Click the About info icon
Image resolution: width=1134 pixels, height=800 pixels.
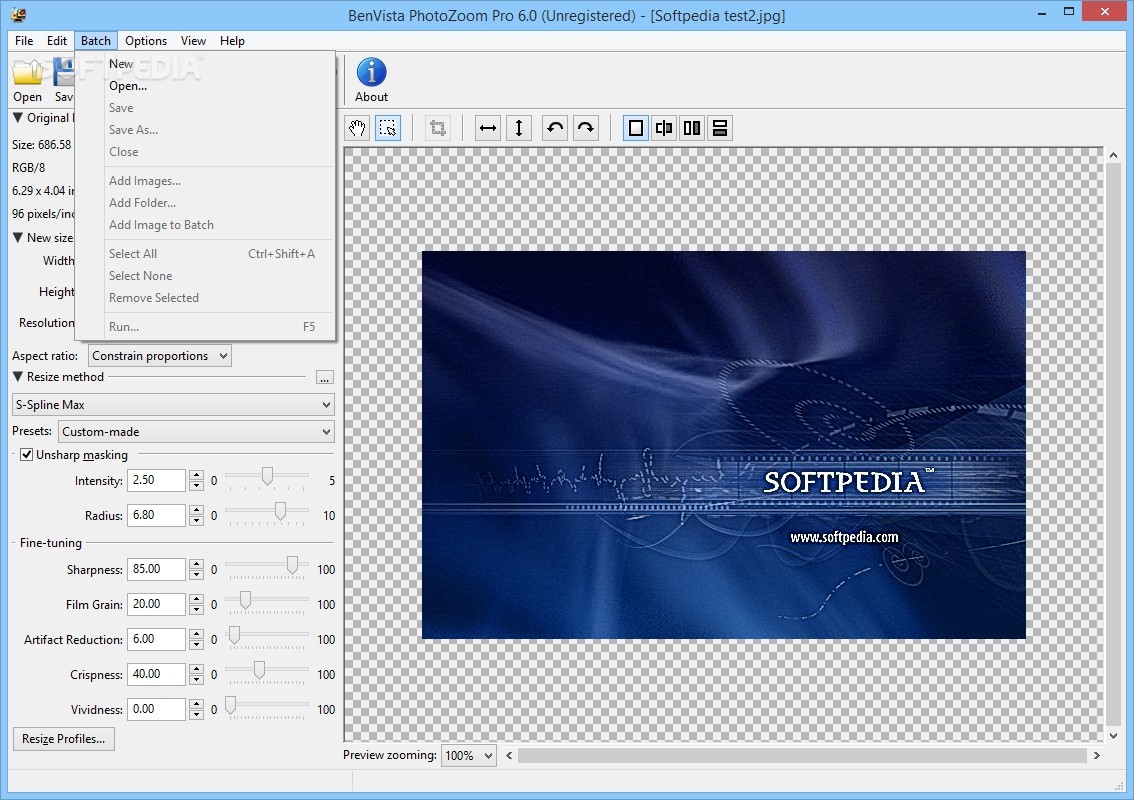point(371,72)
